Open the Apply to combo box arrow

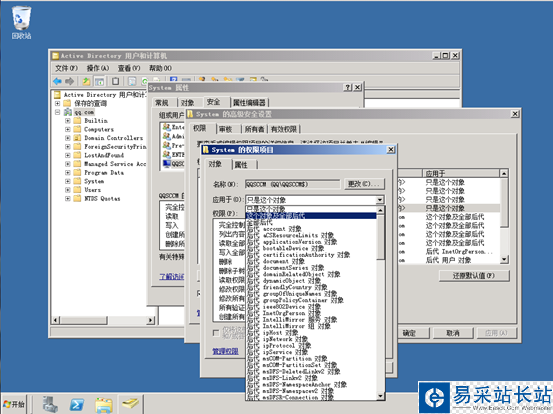(379, 200)
